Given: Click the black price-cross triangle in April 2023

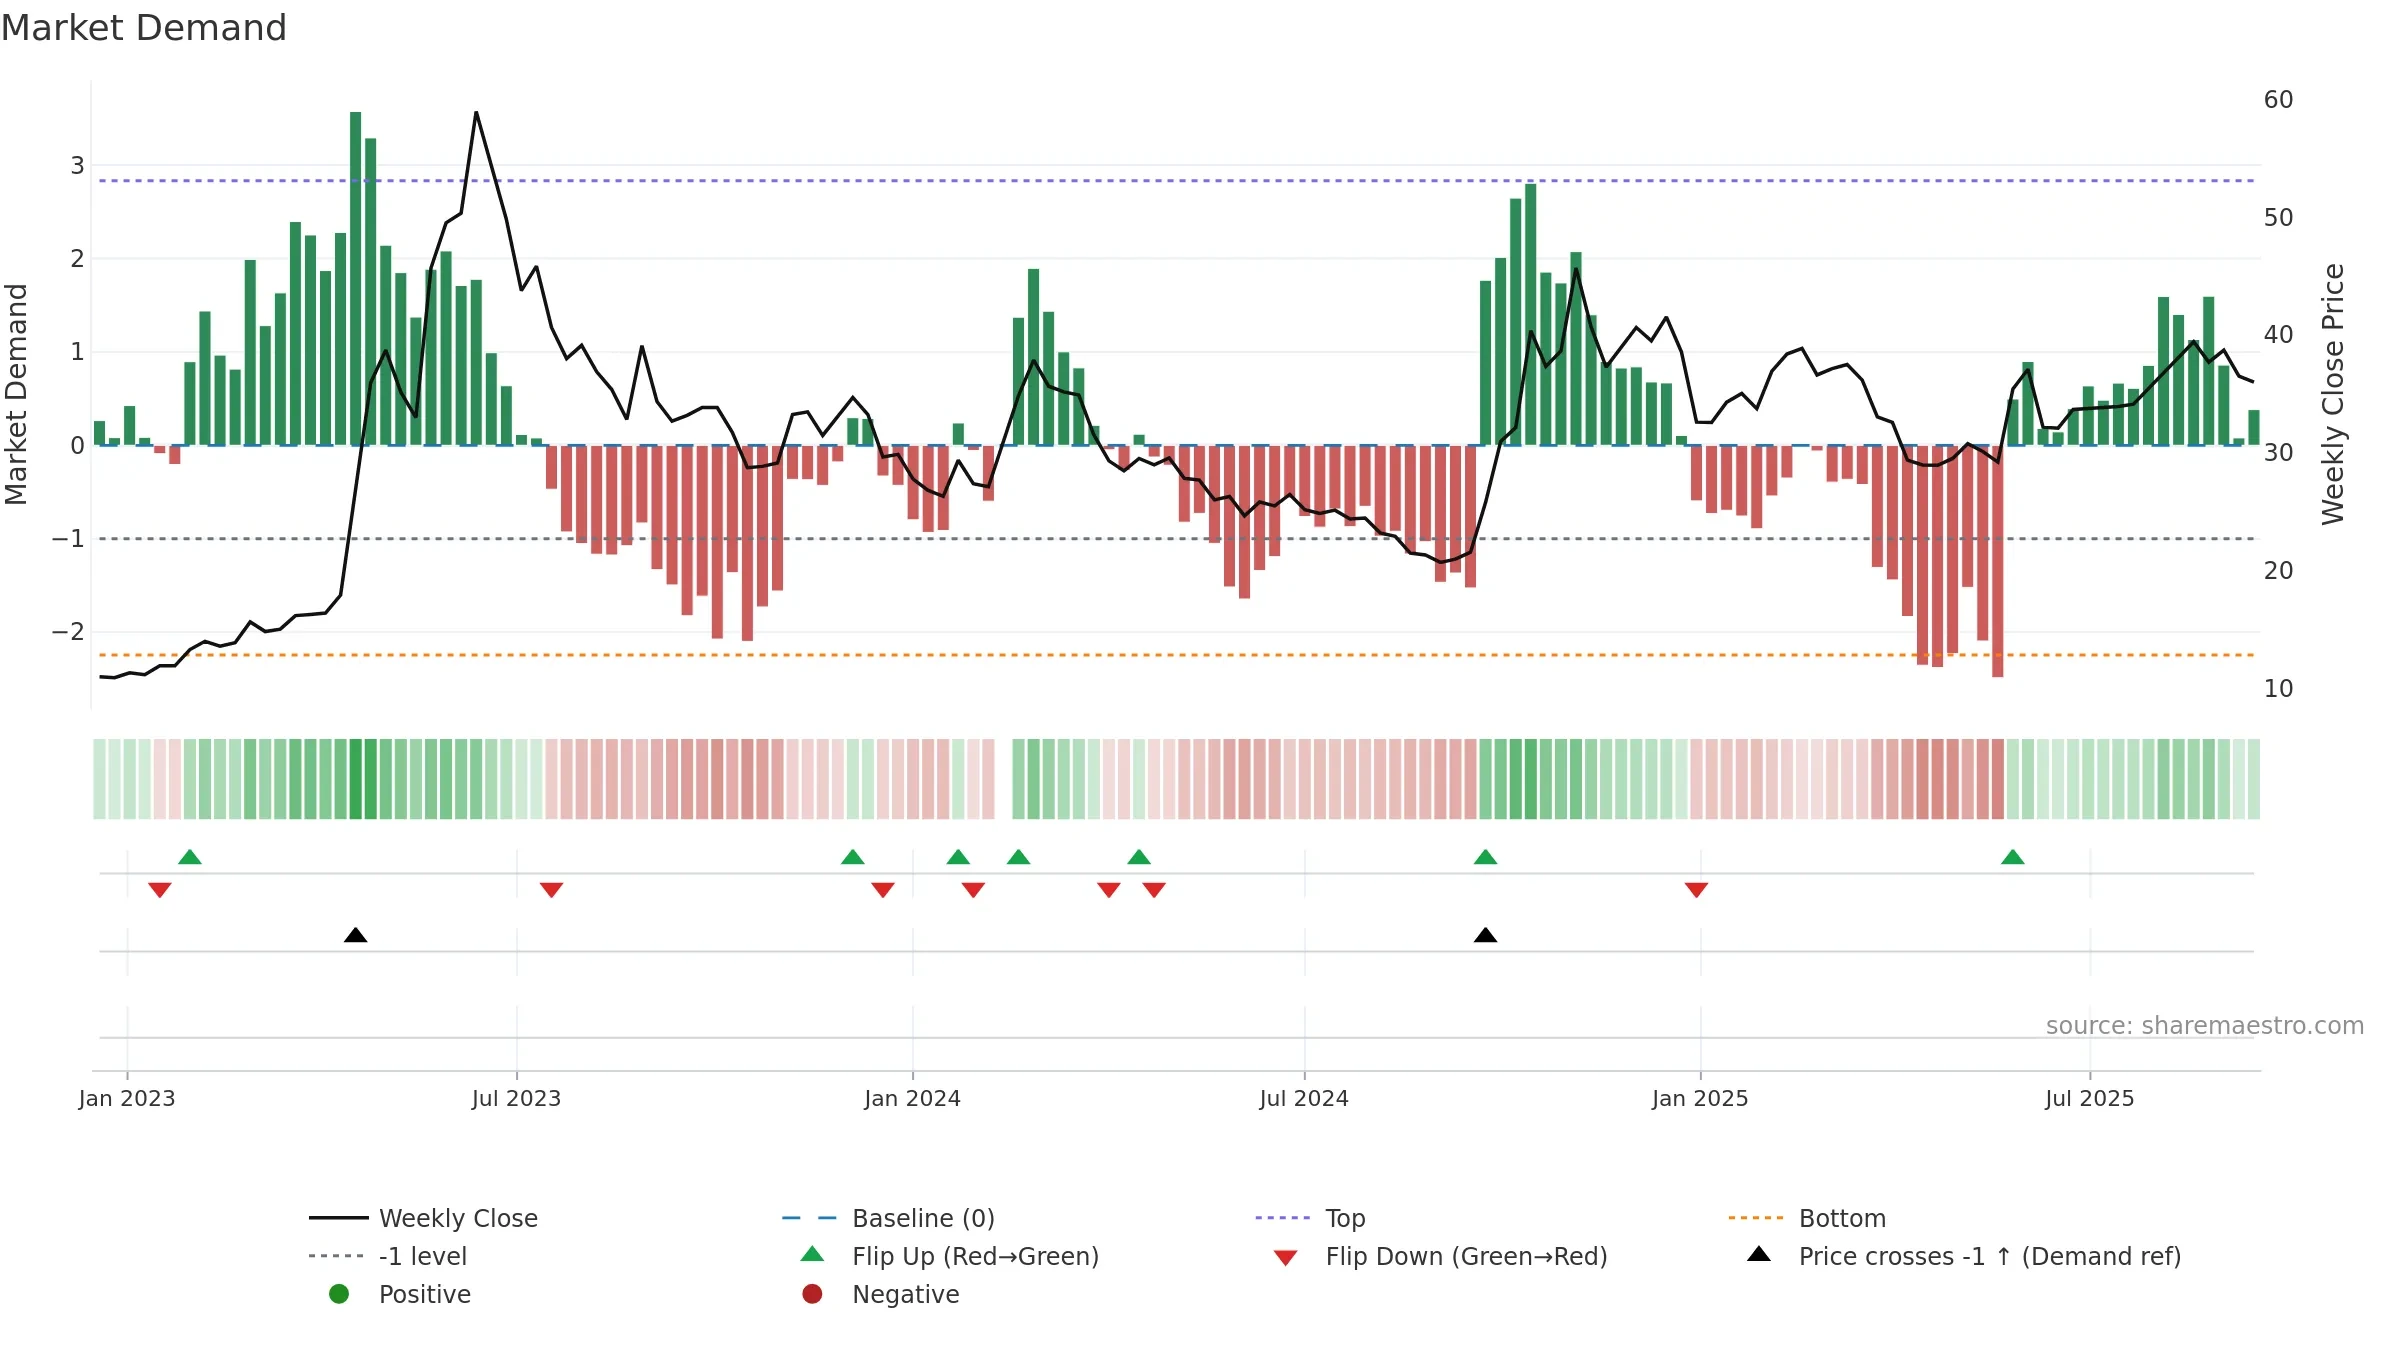Looking at the screenshot, I should tap(356, 935).
